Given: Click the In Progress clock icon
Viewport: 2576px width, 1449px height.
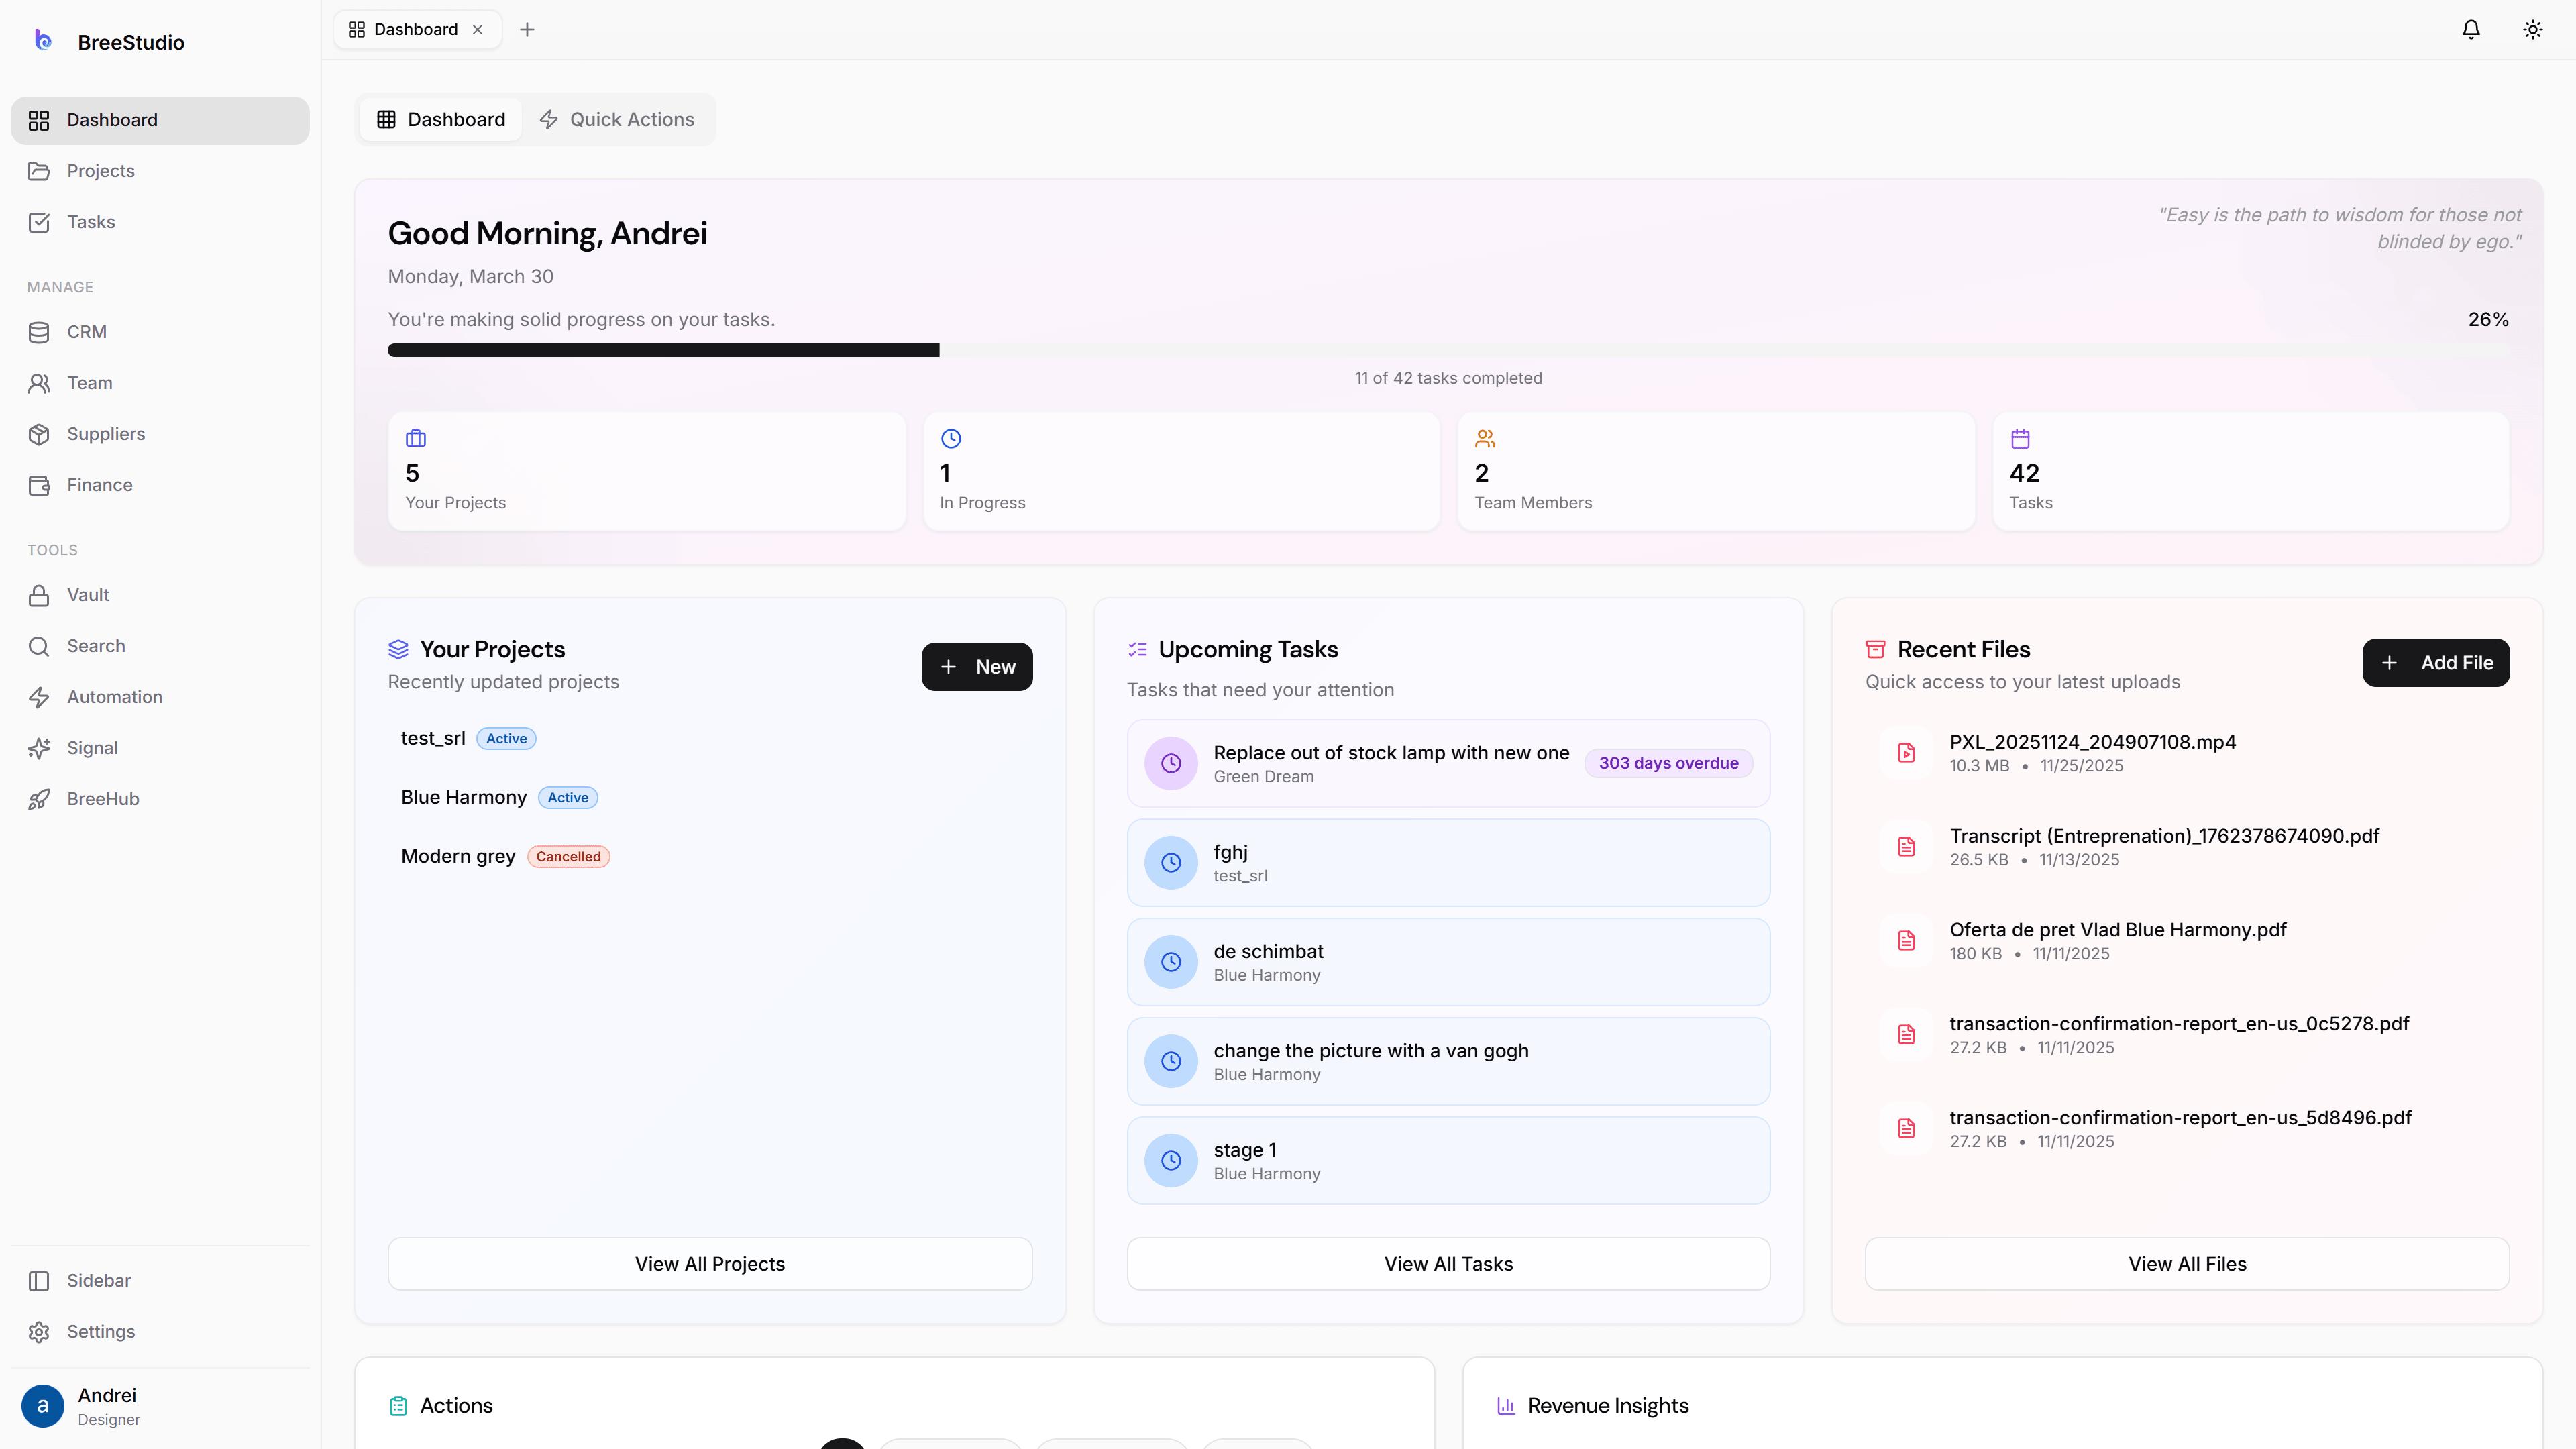Looking at the screenshot, I should (x=951, y=439).
